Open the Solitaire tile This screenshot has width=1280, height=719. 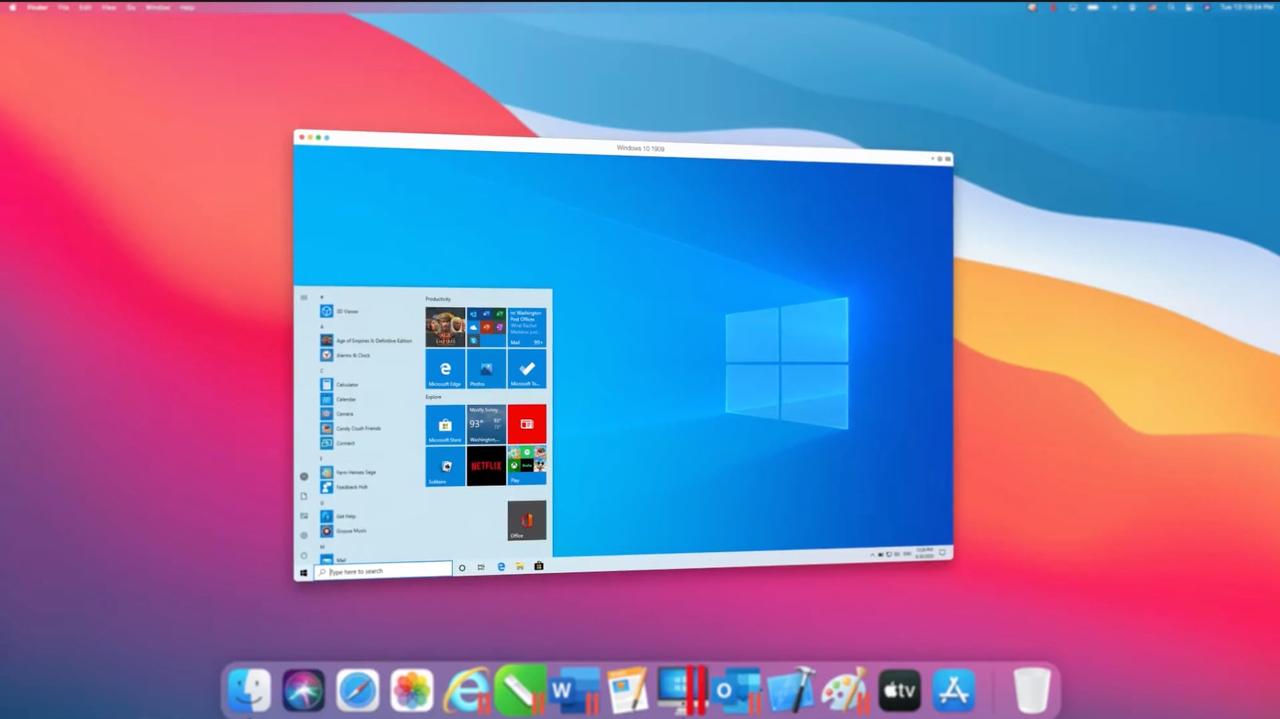445,466
